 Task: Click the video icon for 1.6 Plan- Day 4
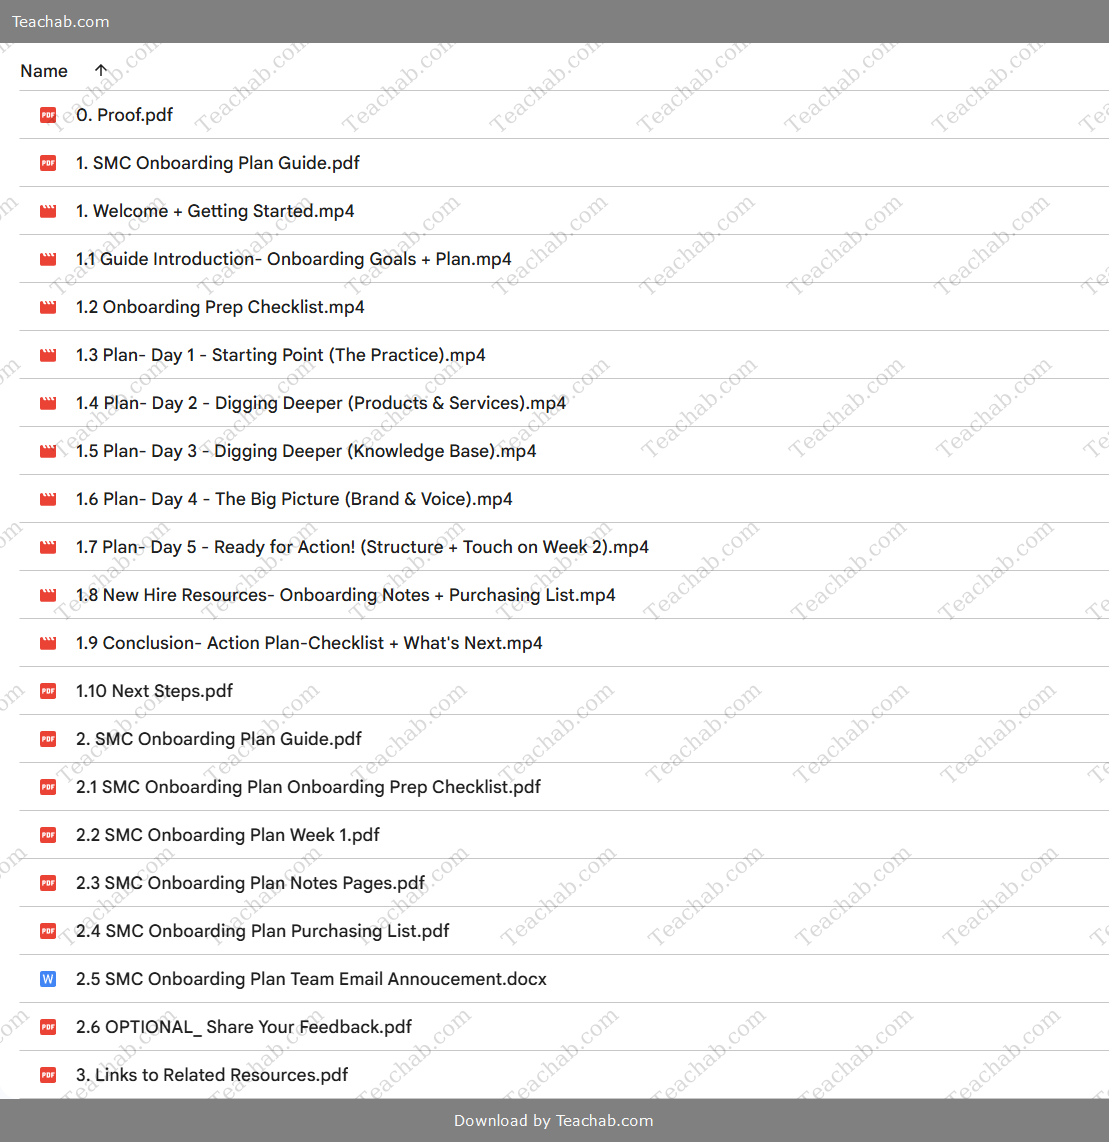(48, 500)
